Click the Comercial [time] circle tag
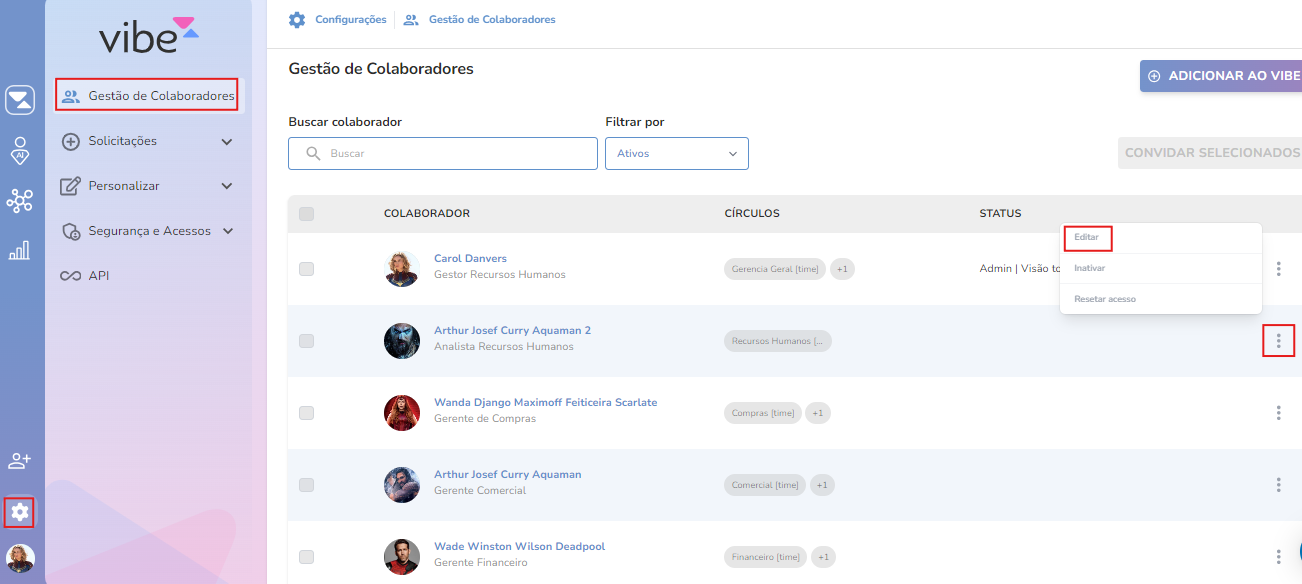The width and height of the screenshot is (1302, 584). 765,485
